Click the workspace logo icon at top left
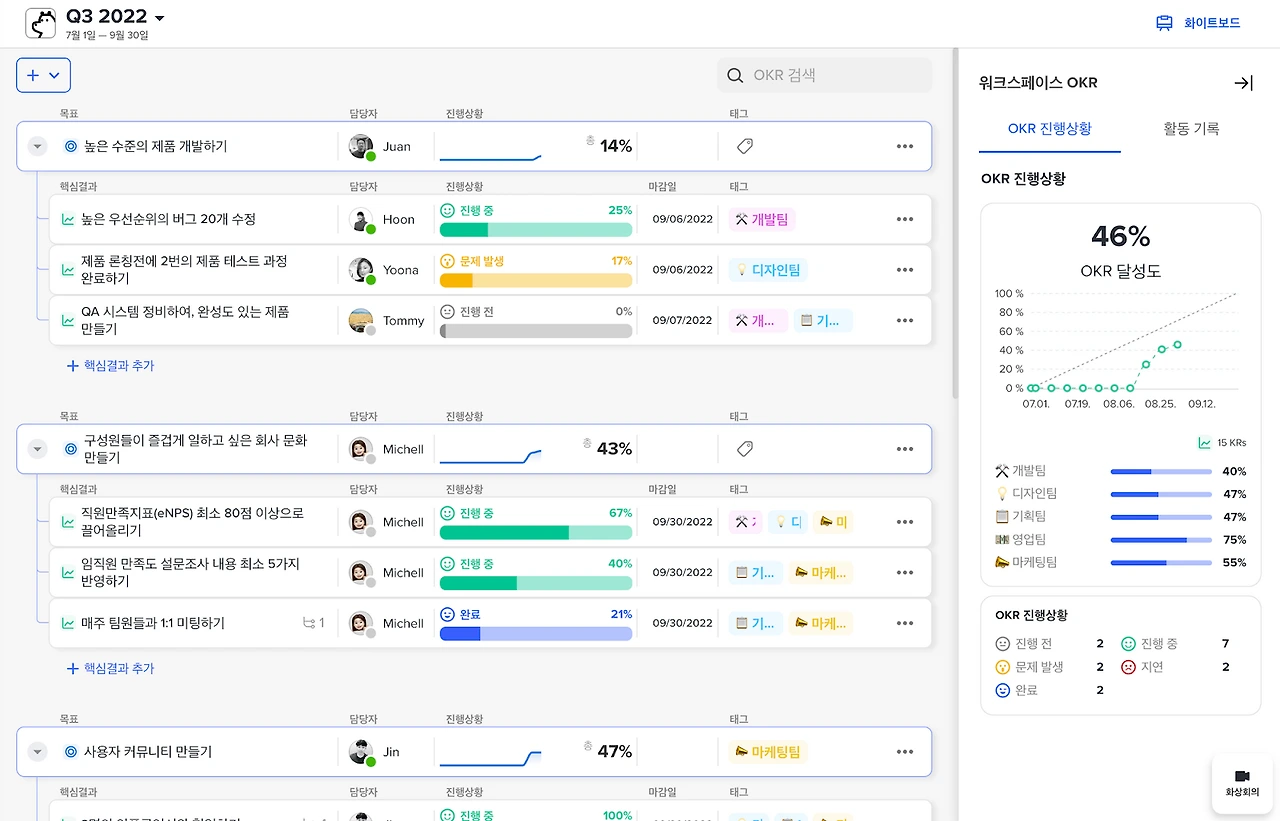The image size is (1280, 821). (x=41, y=23)
